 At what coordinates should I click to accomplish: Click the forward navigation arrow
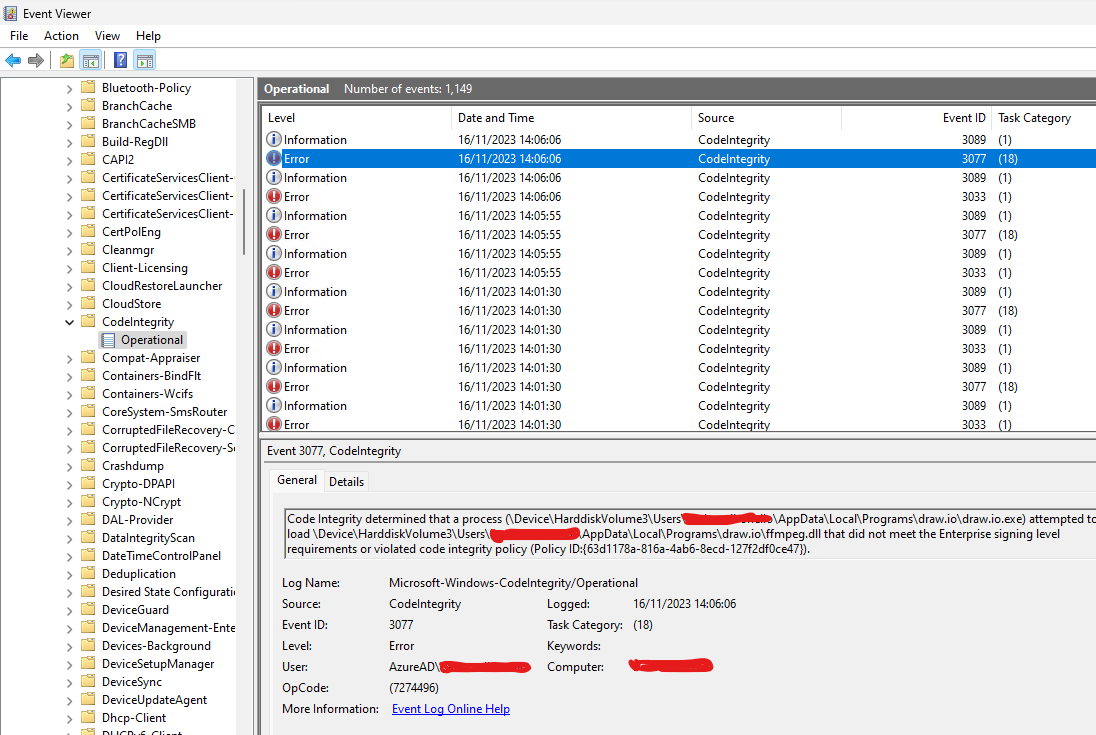click(34, 59)
